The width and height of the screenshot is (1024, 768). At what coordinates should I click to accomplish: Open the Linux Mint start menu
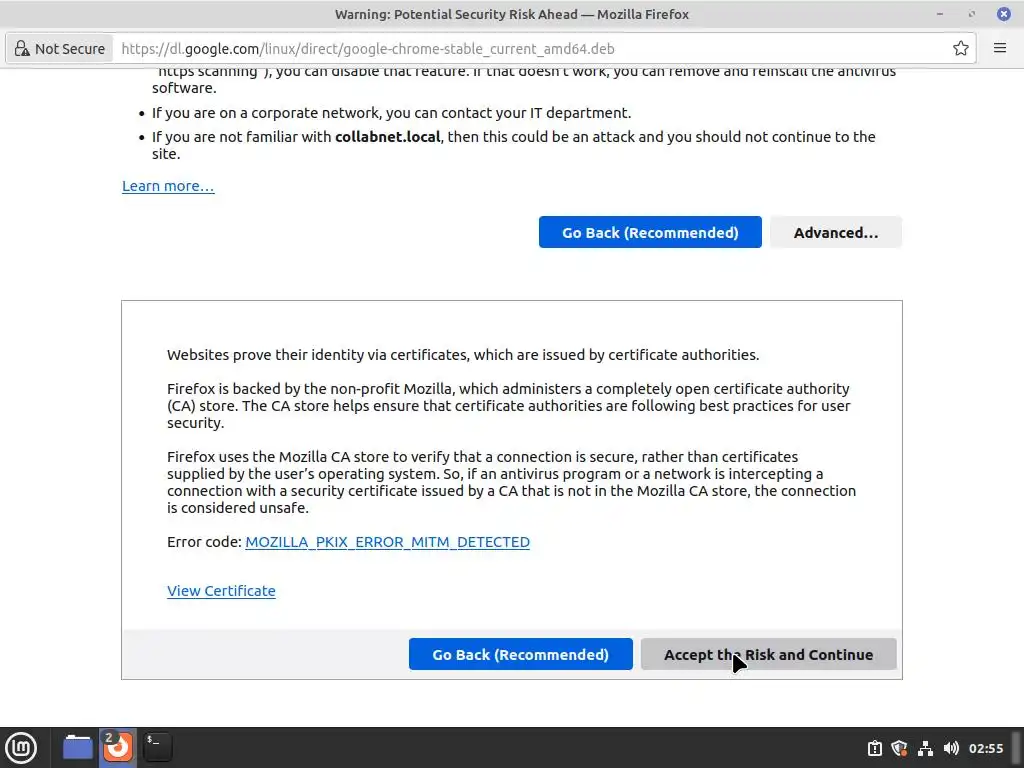coord(22,747)
